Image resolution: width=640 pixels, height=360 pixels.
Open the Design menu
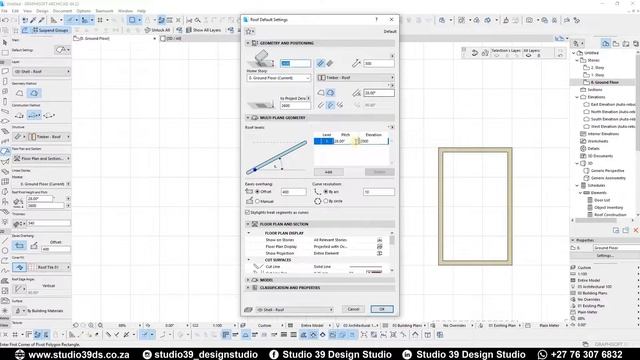click(x=42, y=11)
